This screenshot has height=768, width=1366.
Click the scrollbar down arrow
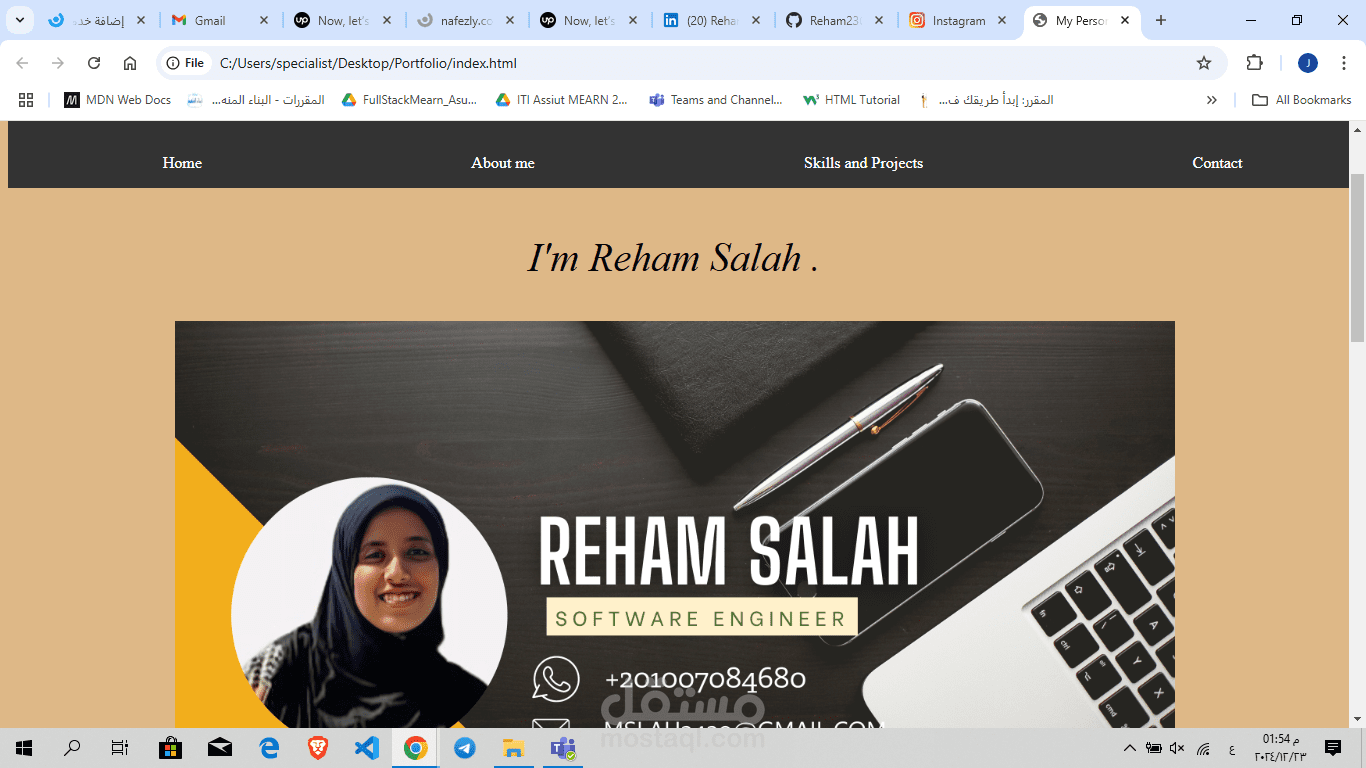click(1357, 719)
